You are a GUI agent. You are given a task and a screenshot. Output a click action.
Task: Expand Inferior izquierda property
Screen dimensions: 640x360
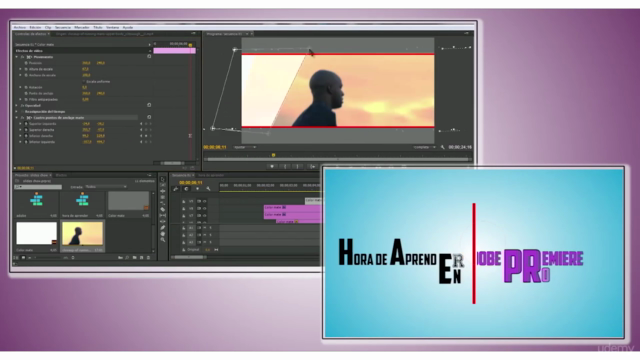pos(20,142)
